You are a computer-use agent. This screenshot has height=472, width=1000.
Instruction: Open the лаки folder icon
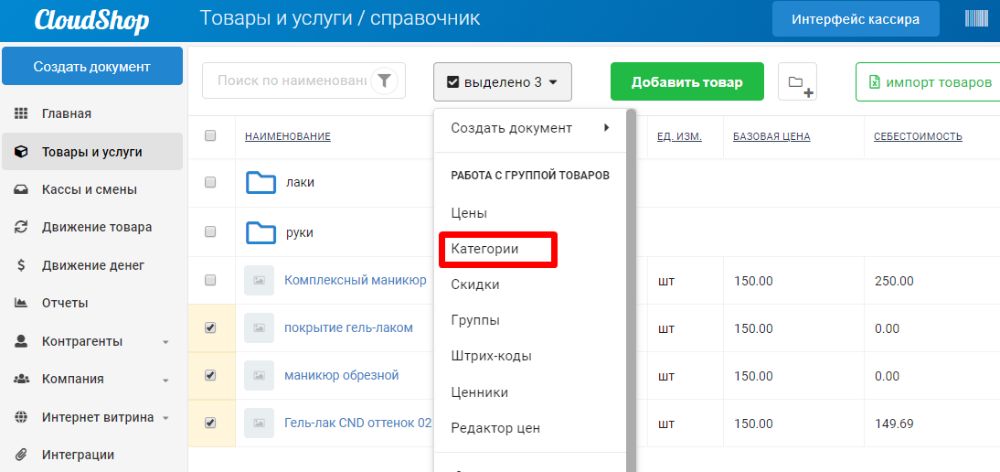click(x=261, y=182)
